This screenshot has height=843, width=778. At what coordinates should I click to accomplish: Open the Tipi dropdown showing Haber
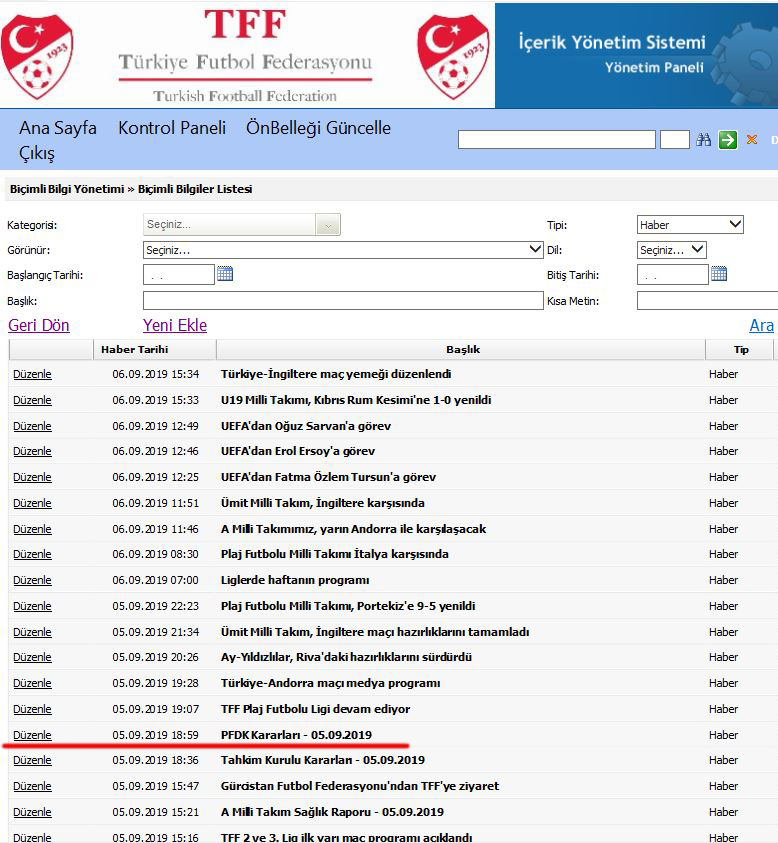(690, 225)
